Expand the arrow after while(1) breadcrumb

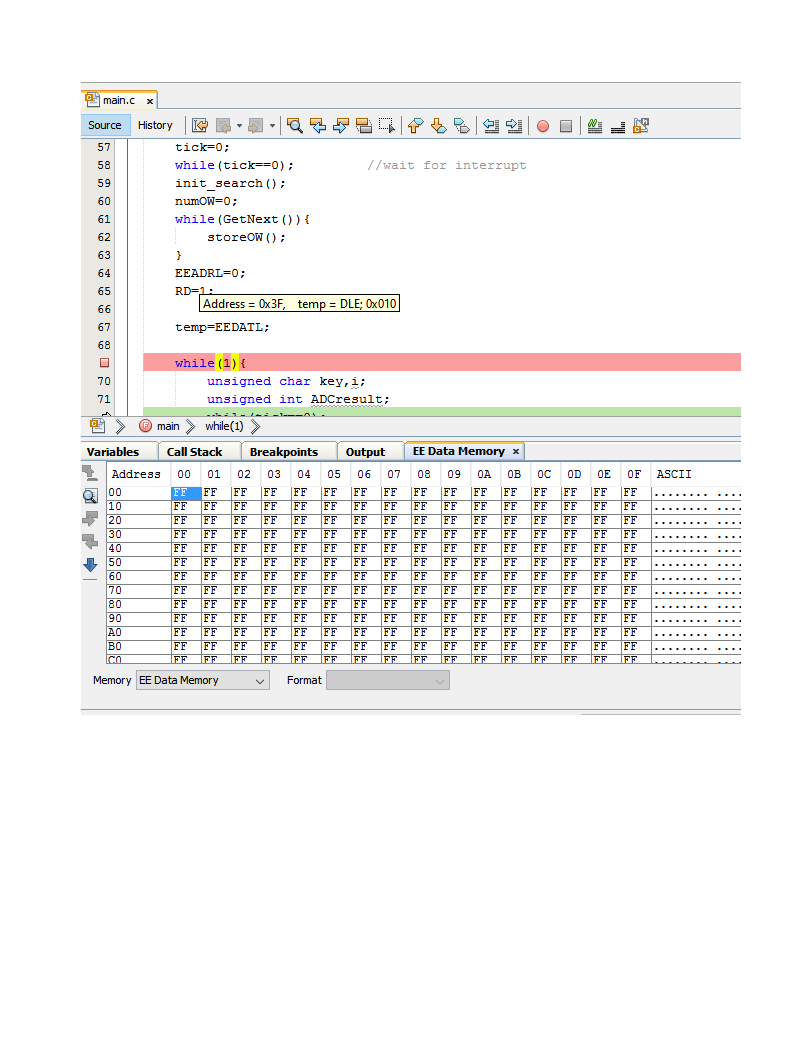pyautogui.click(x=255, y=426)
